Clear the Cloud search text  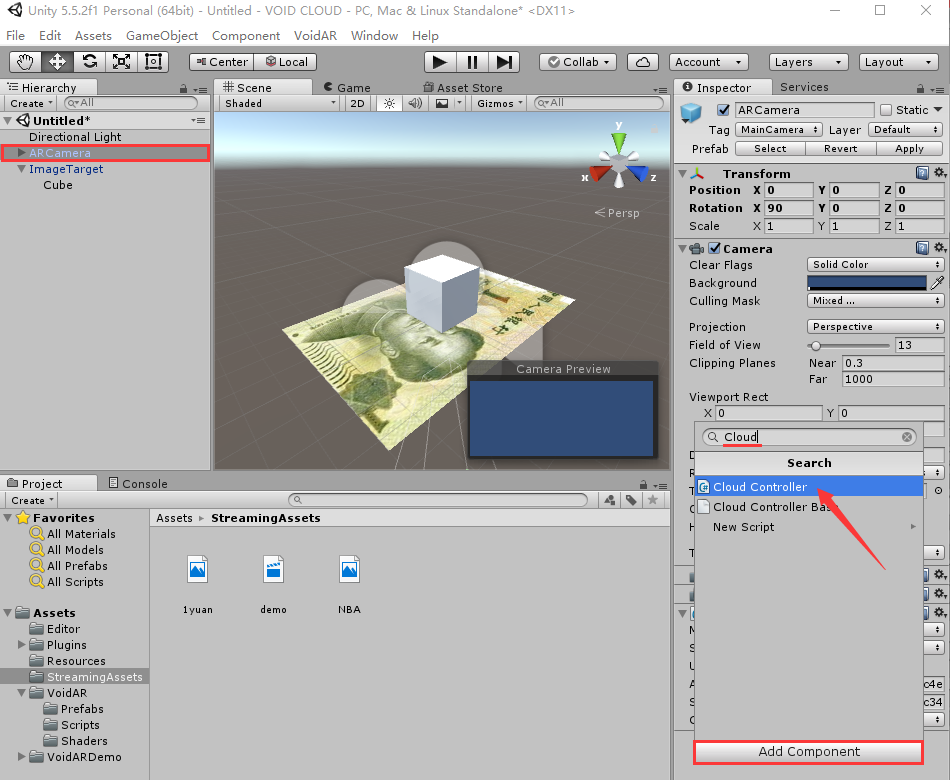pos(906,437)
